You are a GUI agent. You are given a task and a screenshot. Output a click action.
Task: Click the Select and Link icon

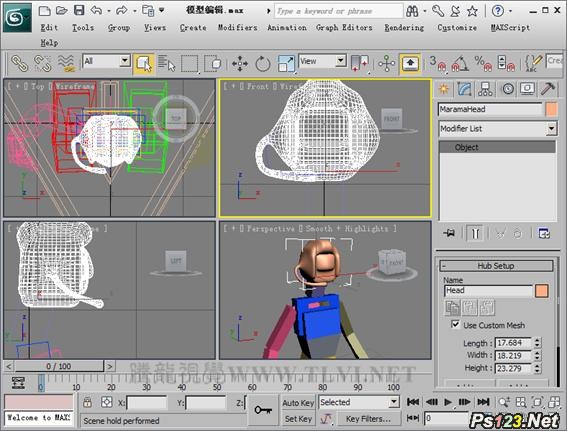pyautogui.click(x=20, y=64)
